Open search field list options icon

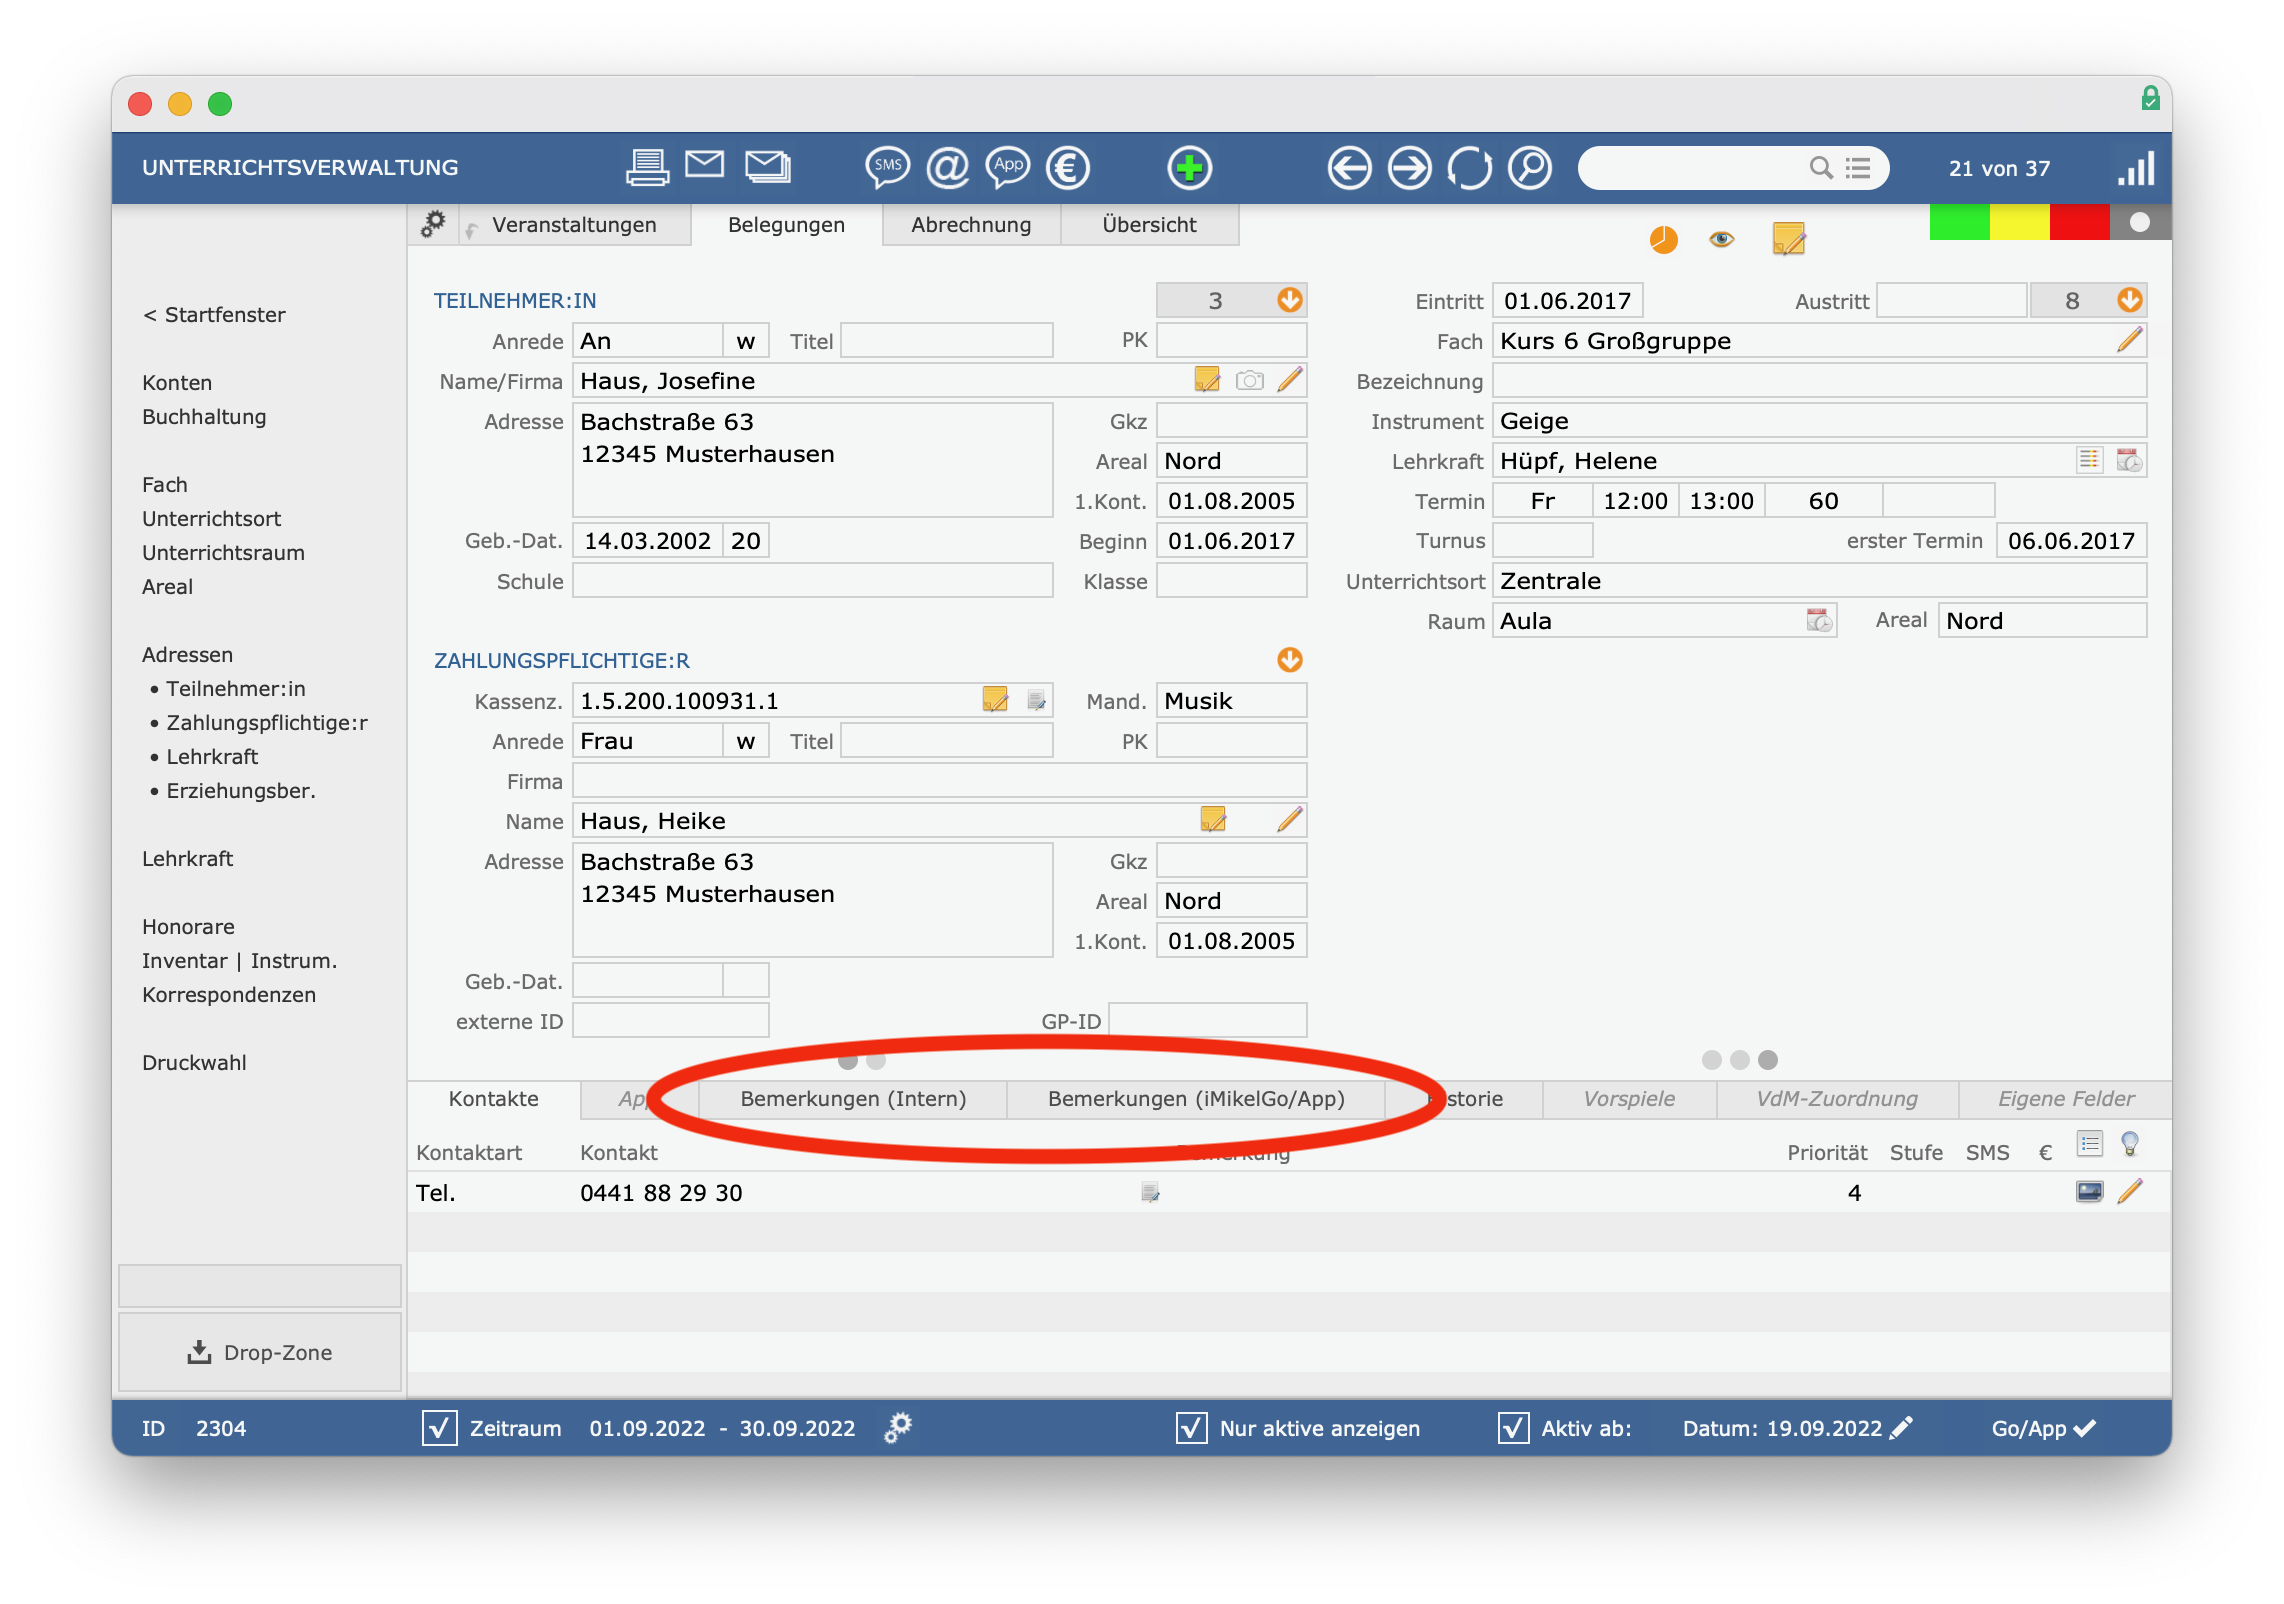click(x=1858, y=168)
